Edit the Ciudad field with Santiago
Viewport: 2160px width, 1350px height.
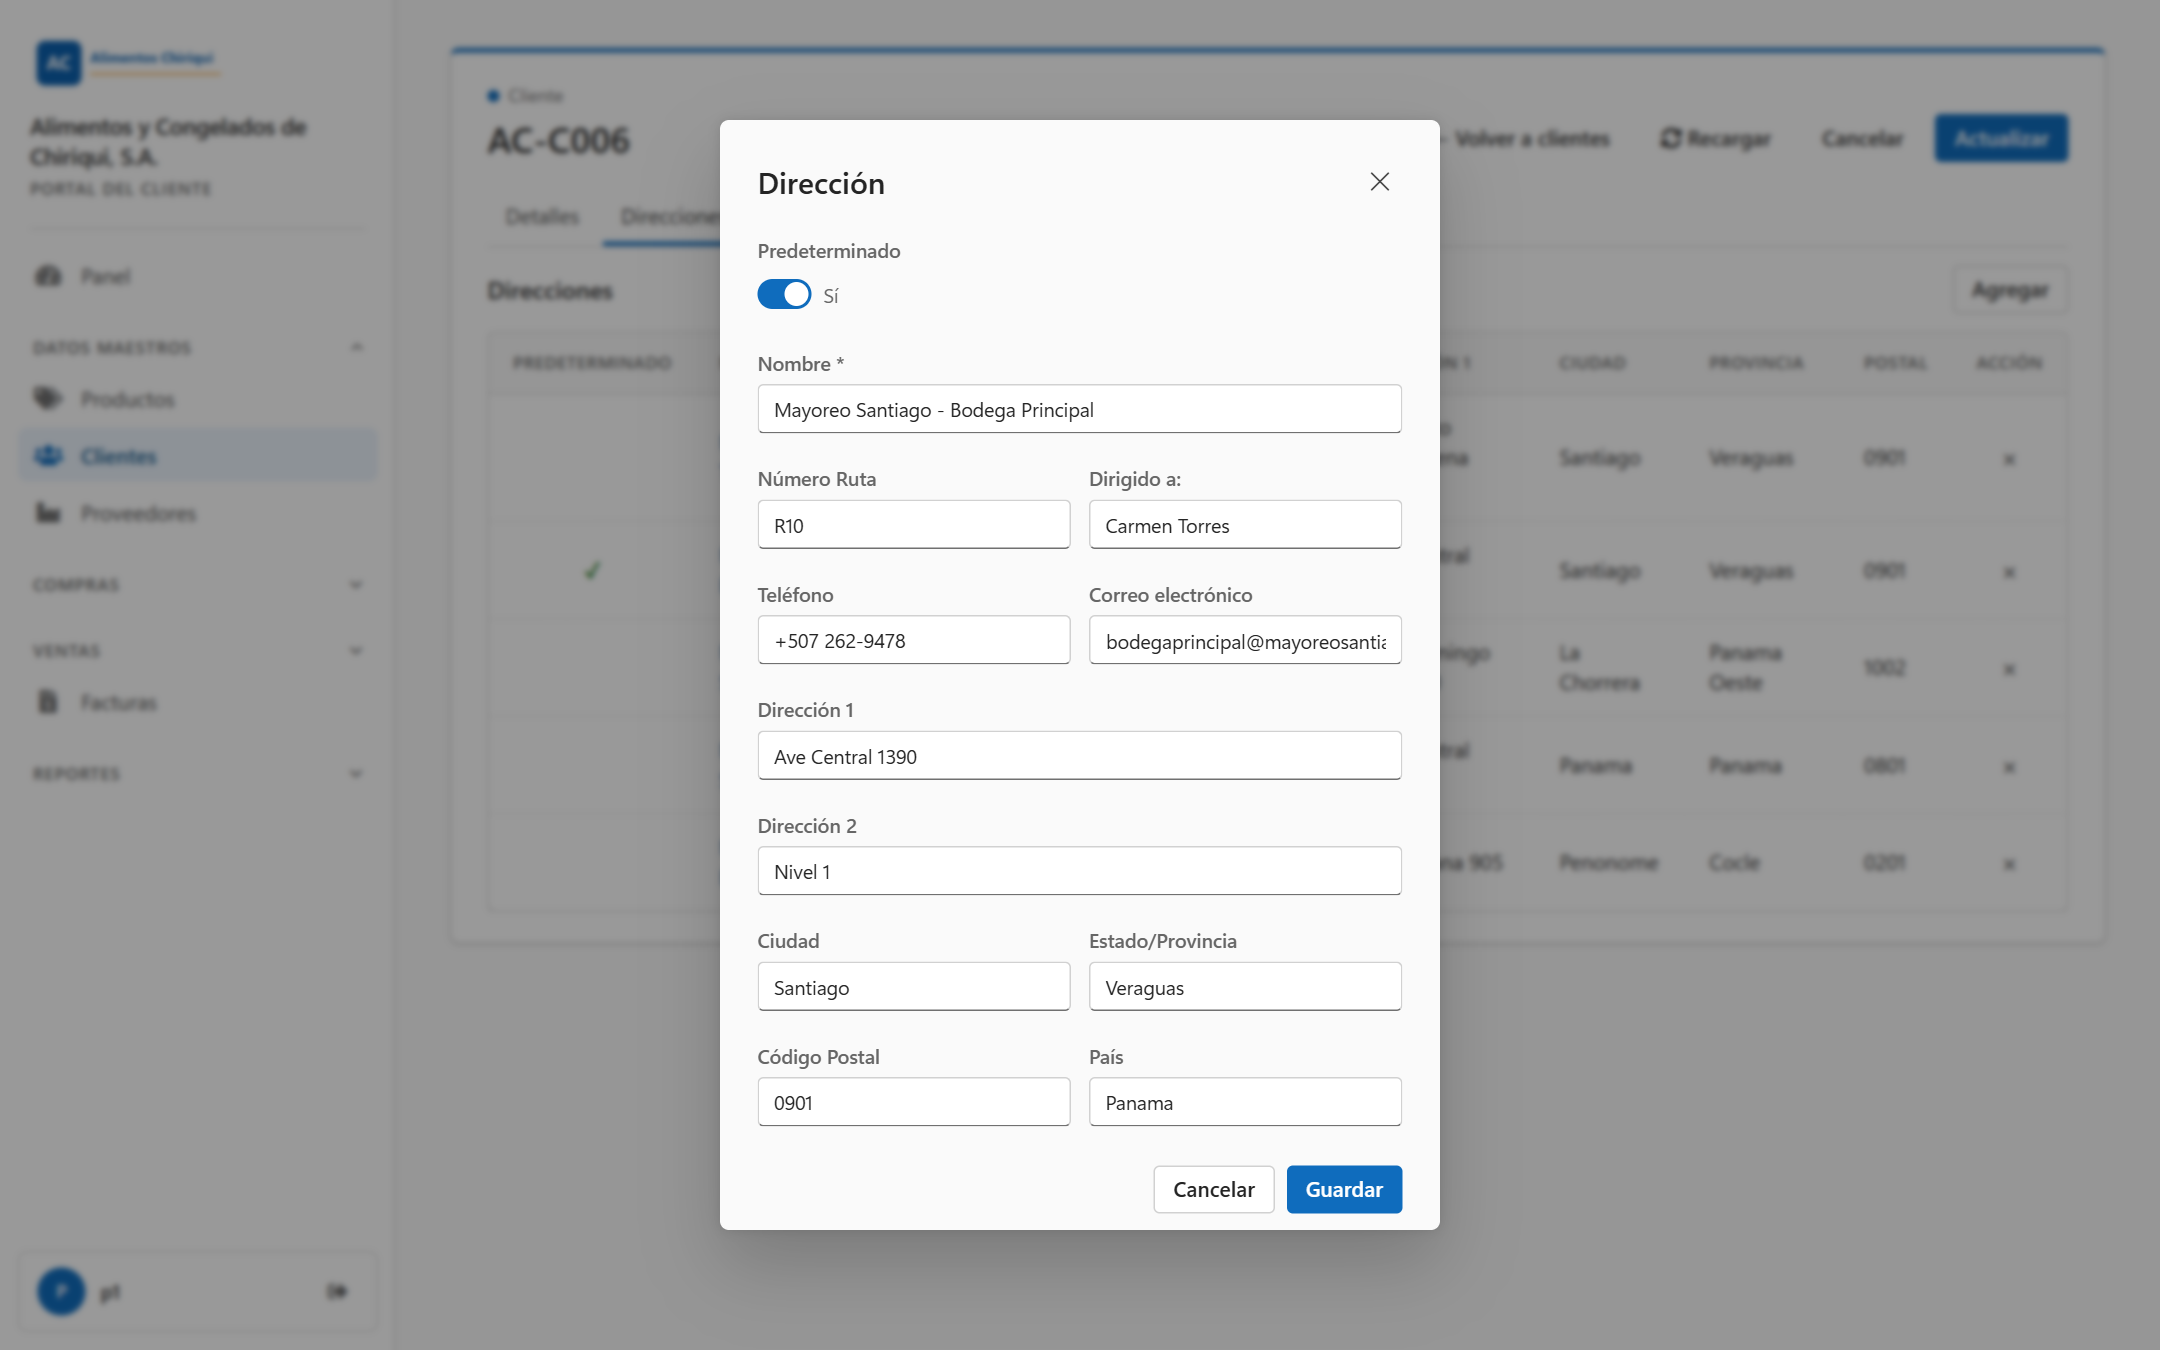pos(913,987)
